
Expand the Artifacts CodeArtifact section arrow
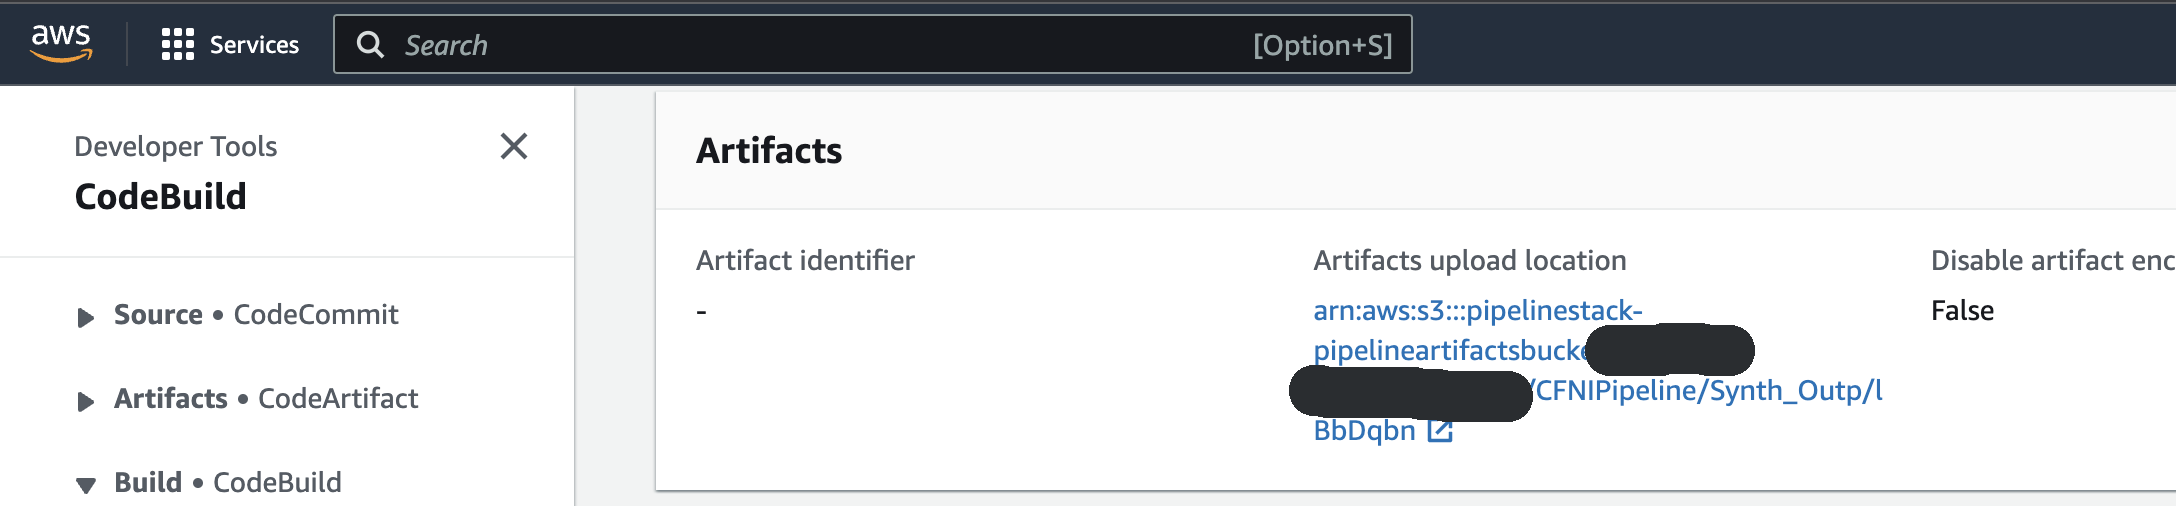(x=86, y=401)
